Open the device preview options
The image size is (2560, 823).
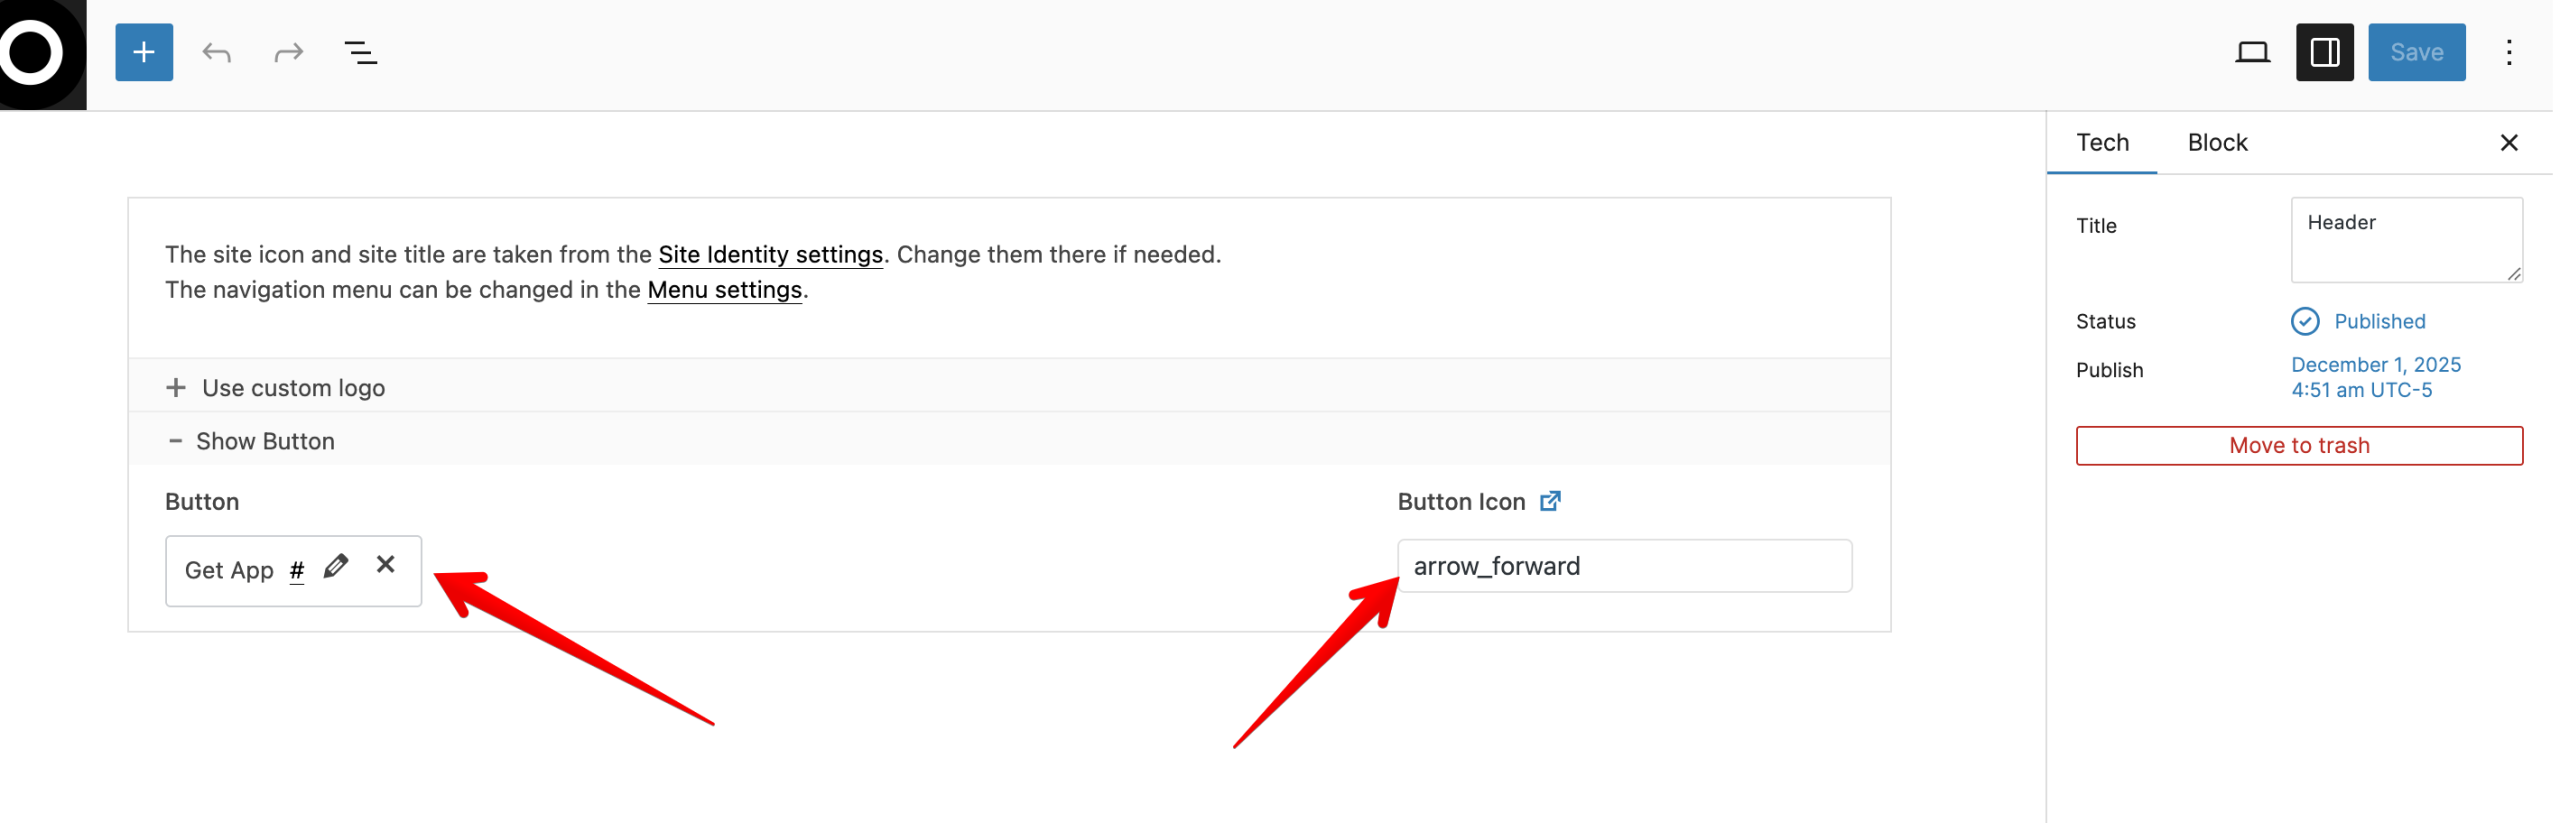click(x=2251, y=52)
